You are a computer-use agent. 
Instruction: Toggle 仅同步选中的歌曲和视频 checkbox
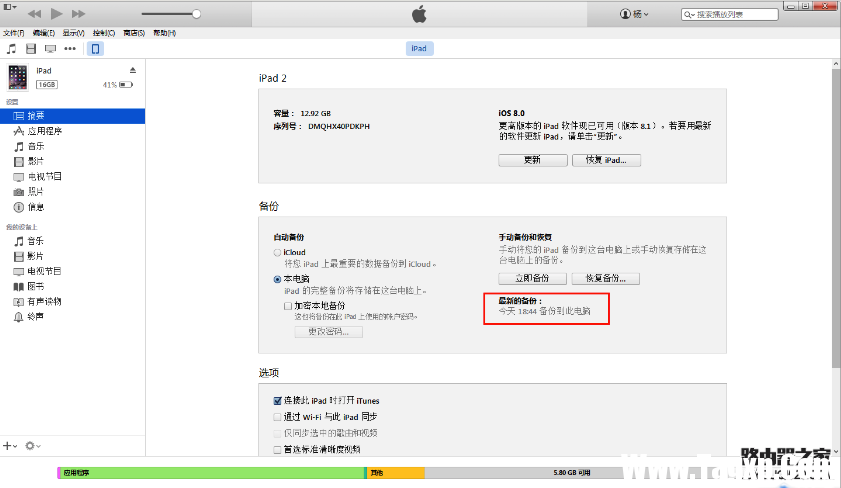277,433
